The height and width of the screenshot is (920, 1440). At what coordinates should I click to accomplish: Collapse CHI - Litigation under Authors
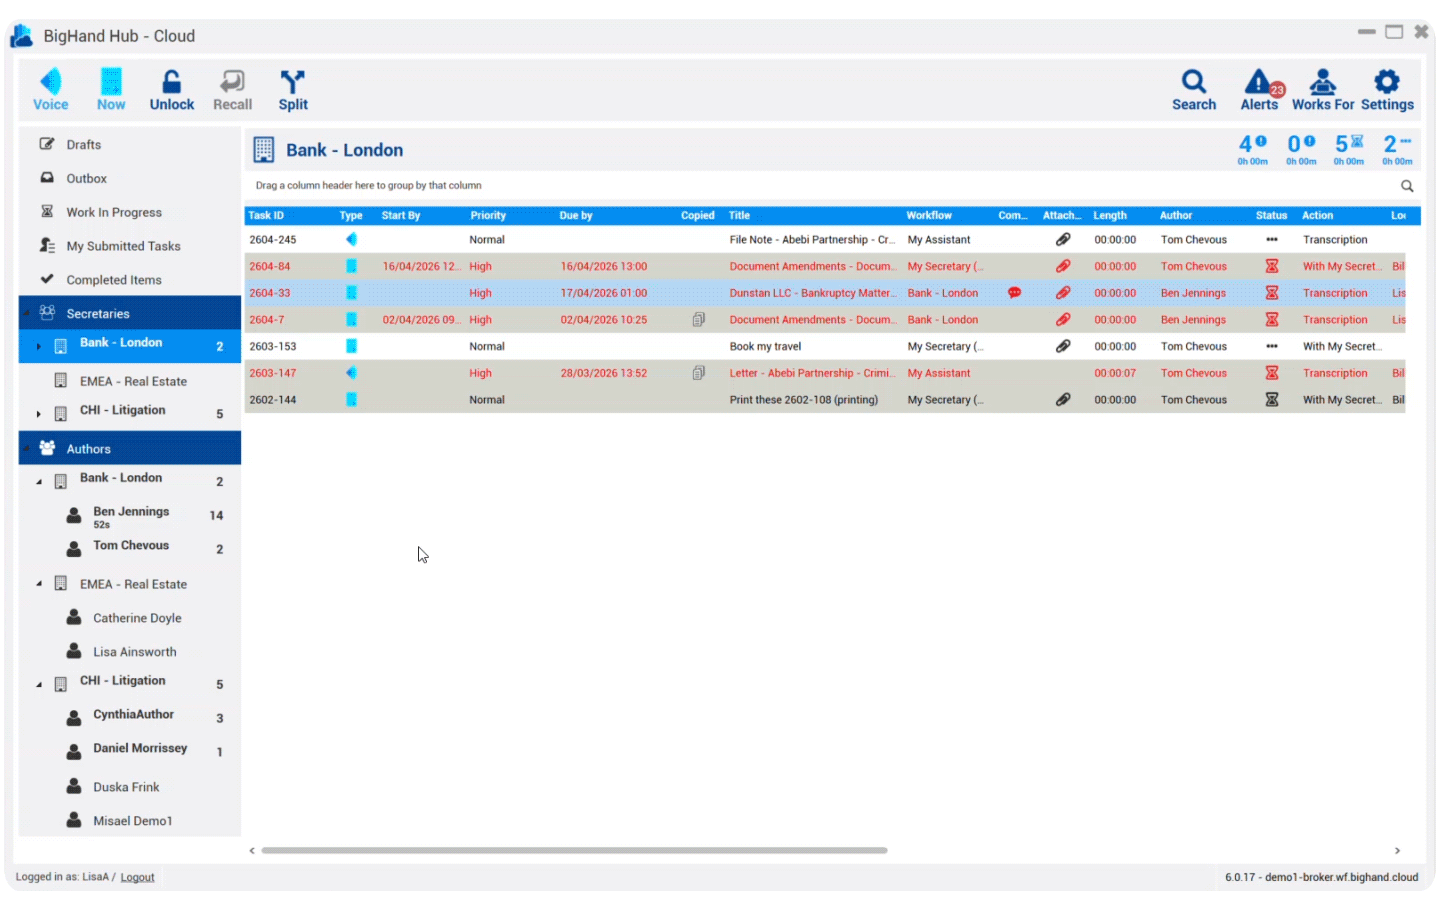point(39,685)
